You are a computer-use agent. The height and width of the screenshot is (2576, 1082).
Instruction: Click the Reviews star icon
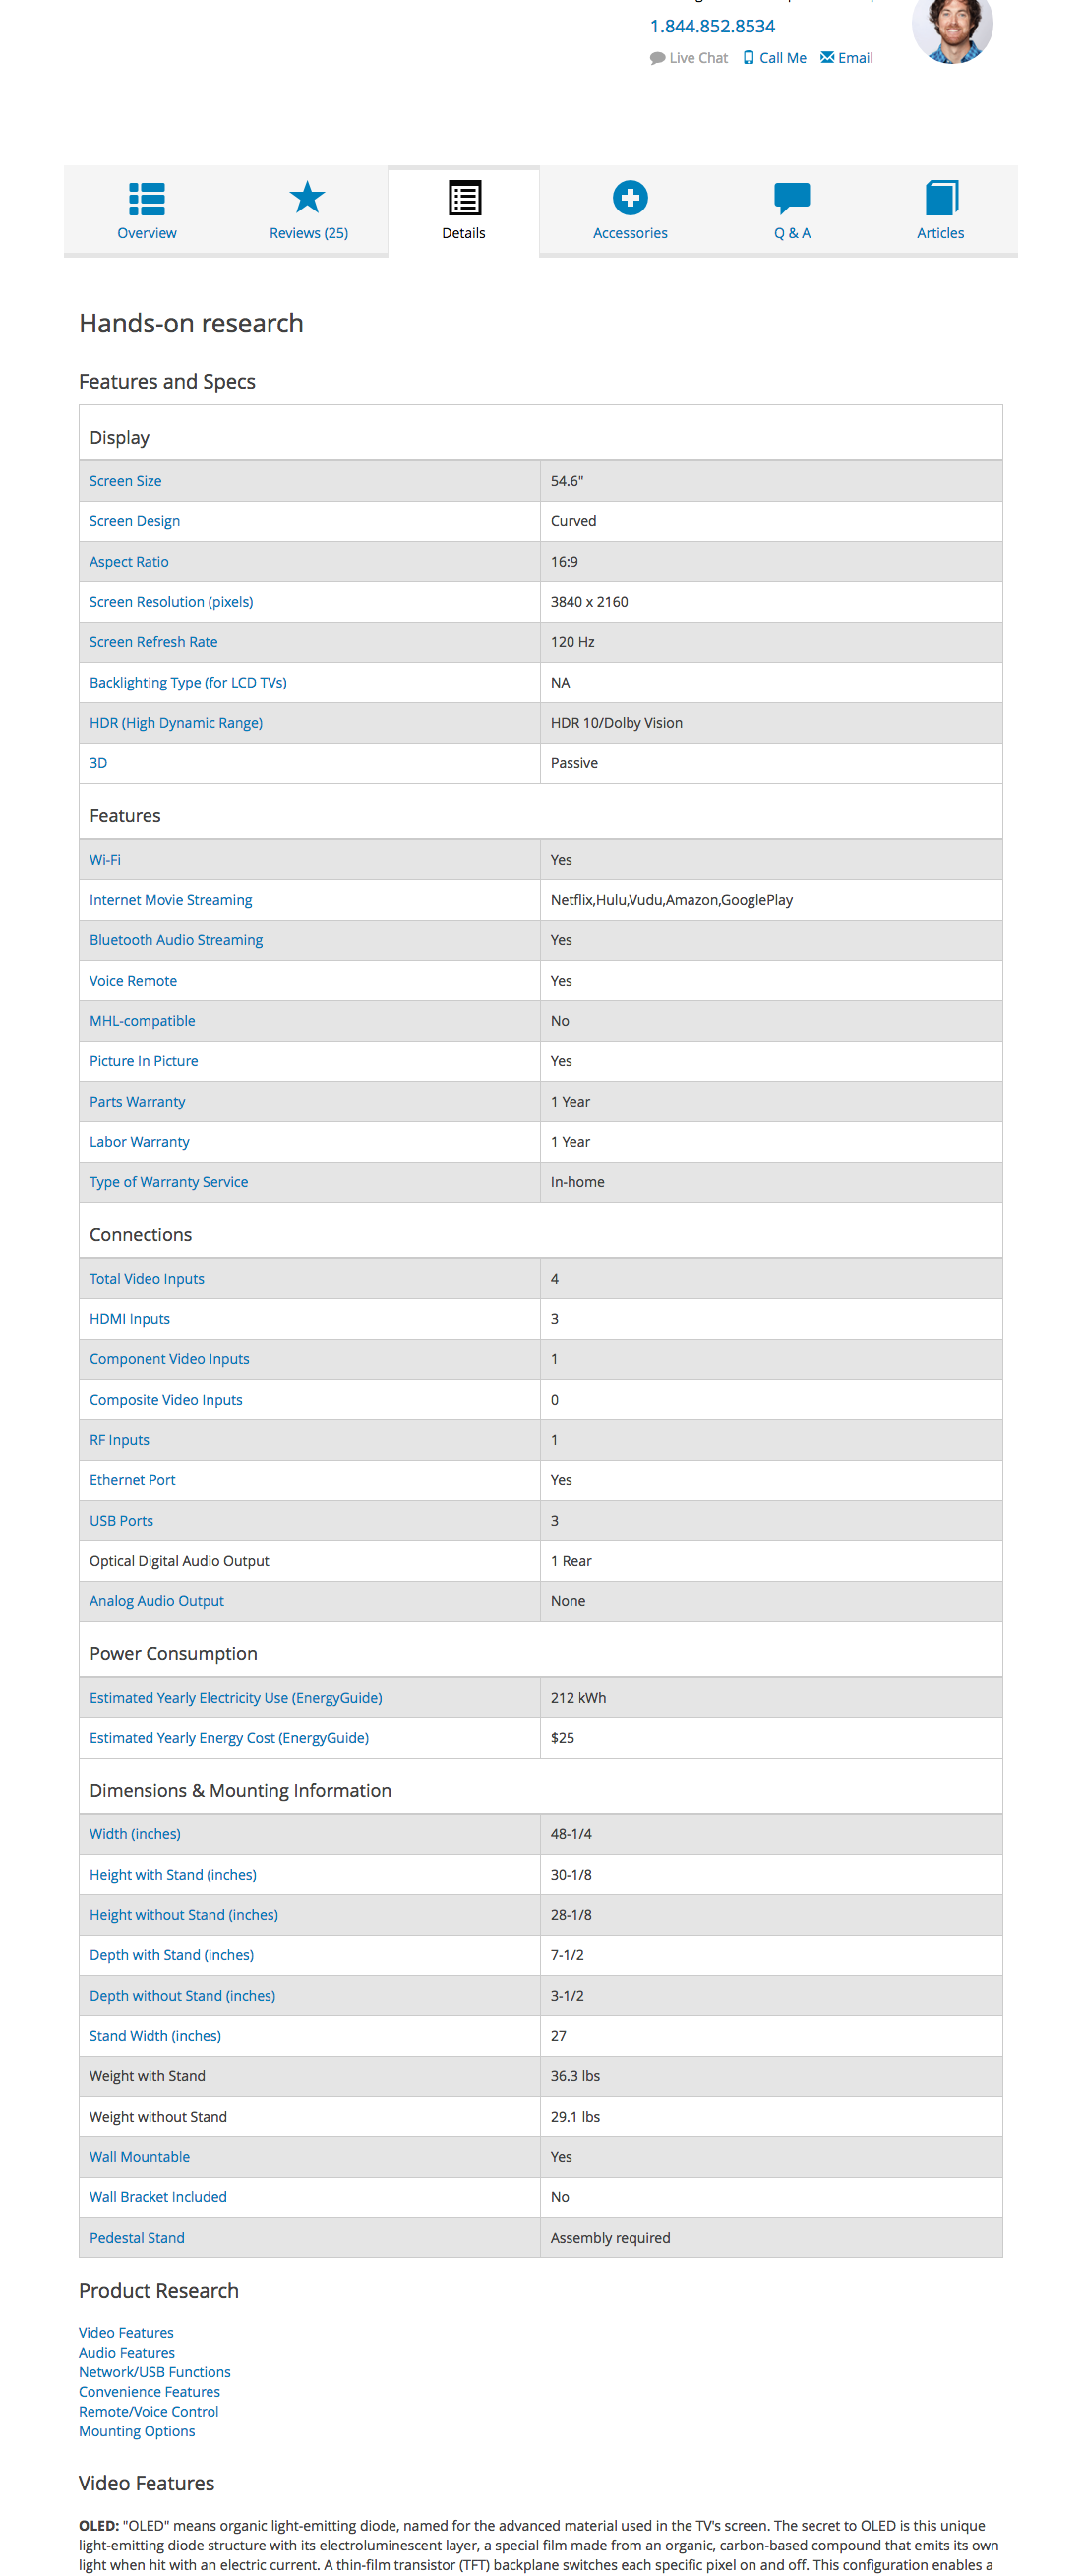click(307, 197)
